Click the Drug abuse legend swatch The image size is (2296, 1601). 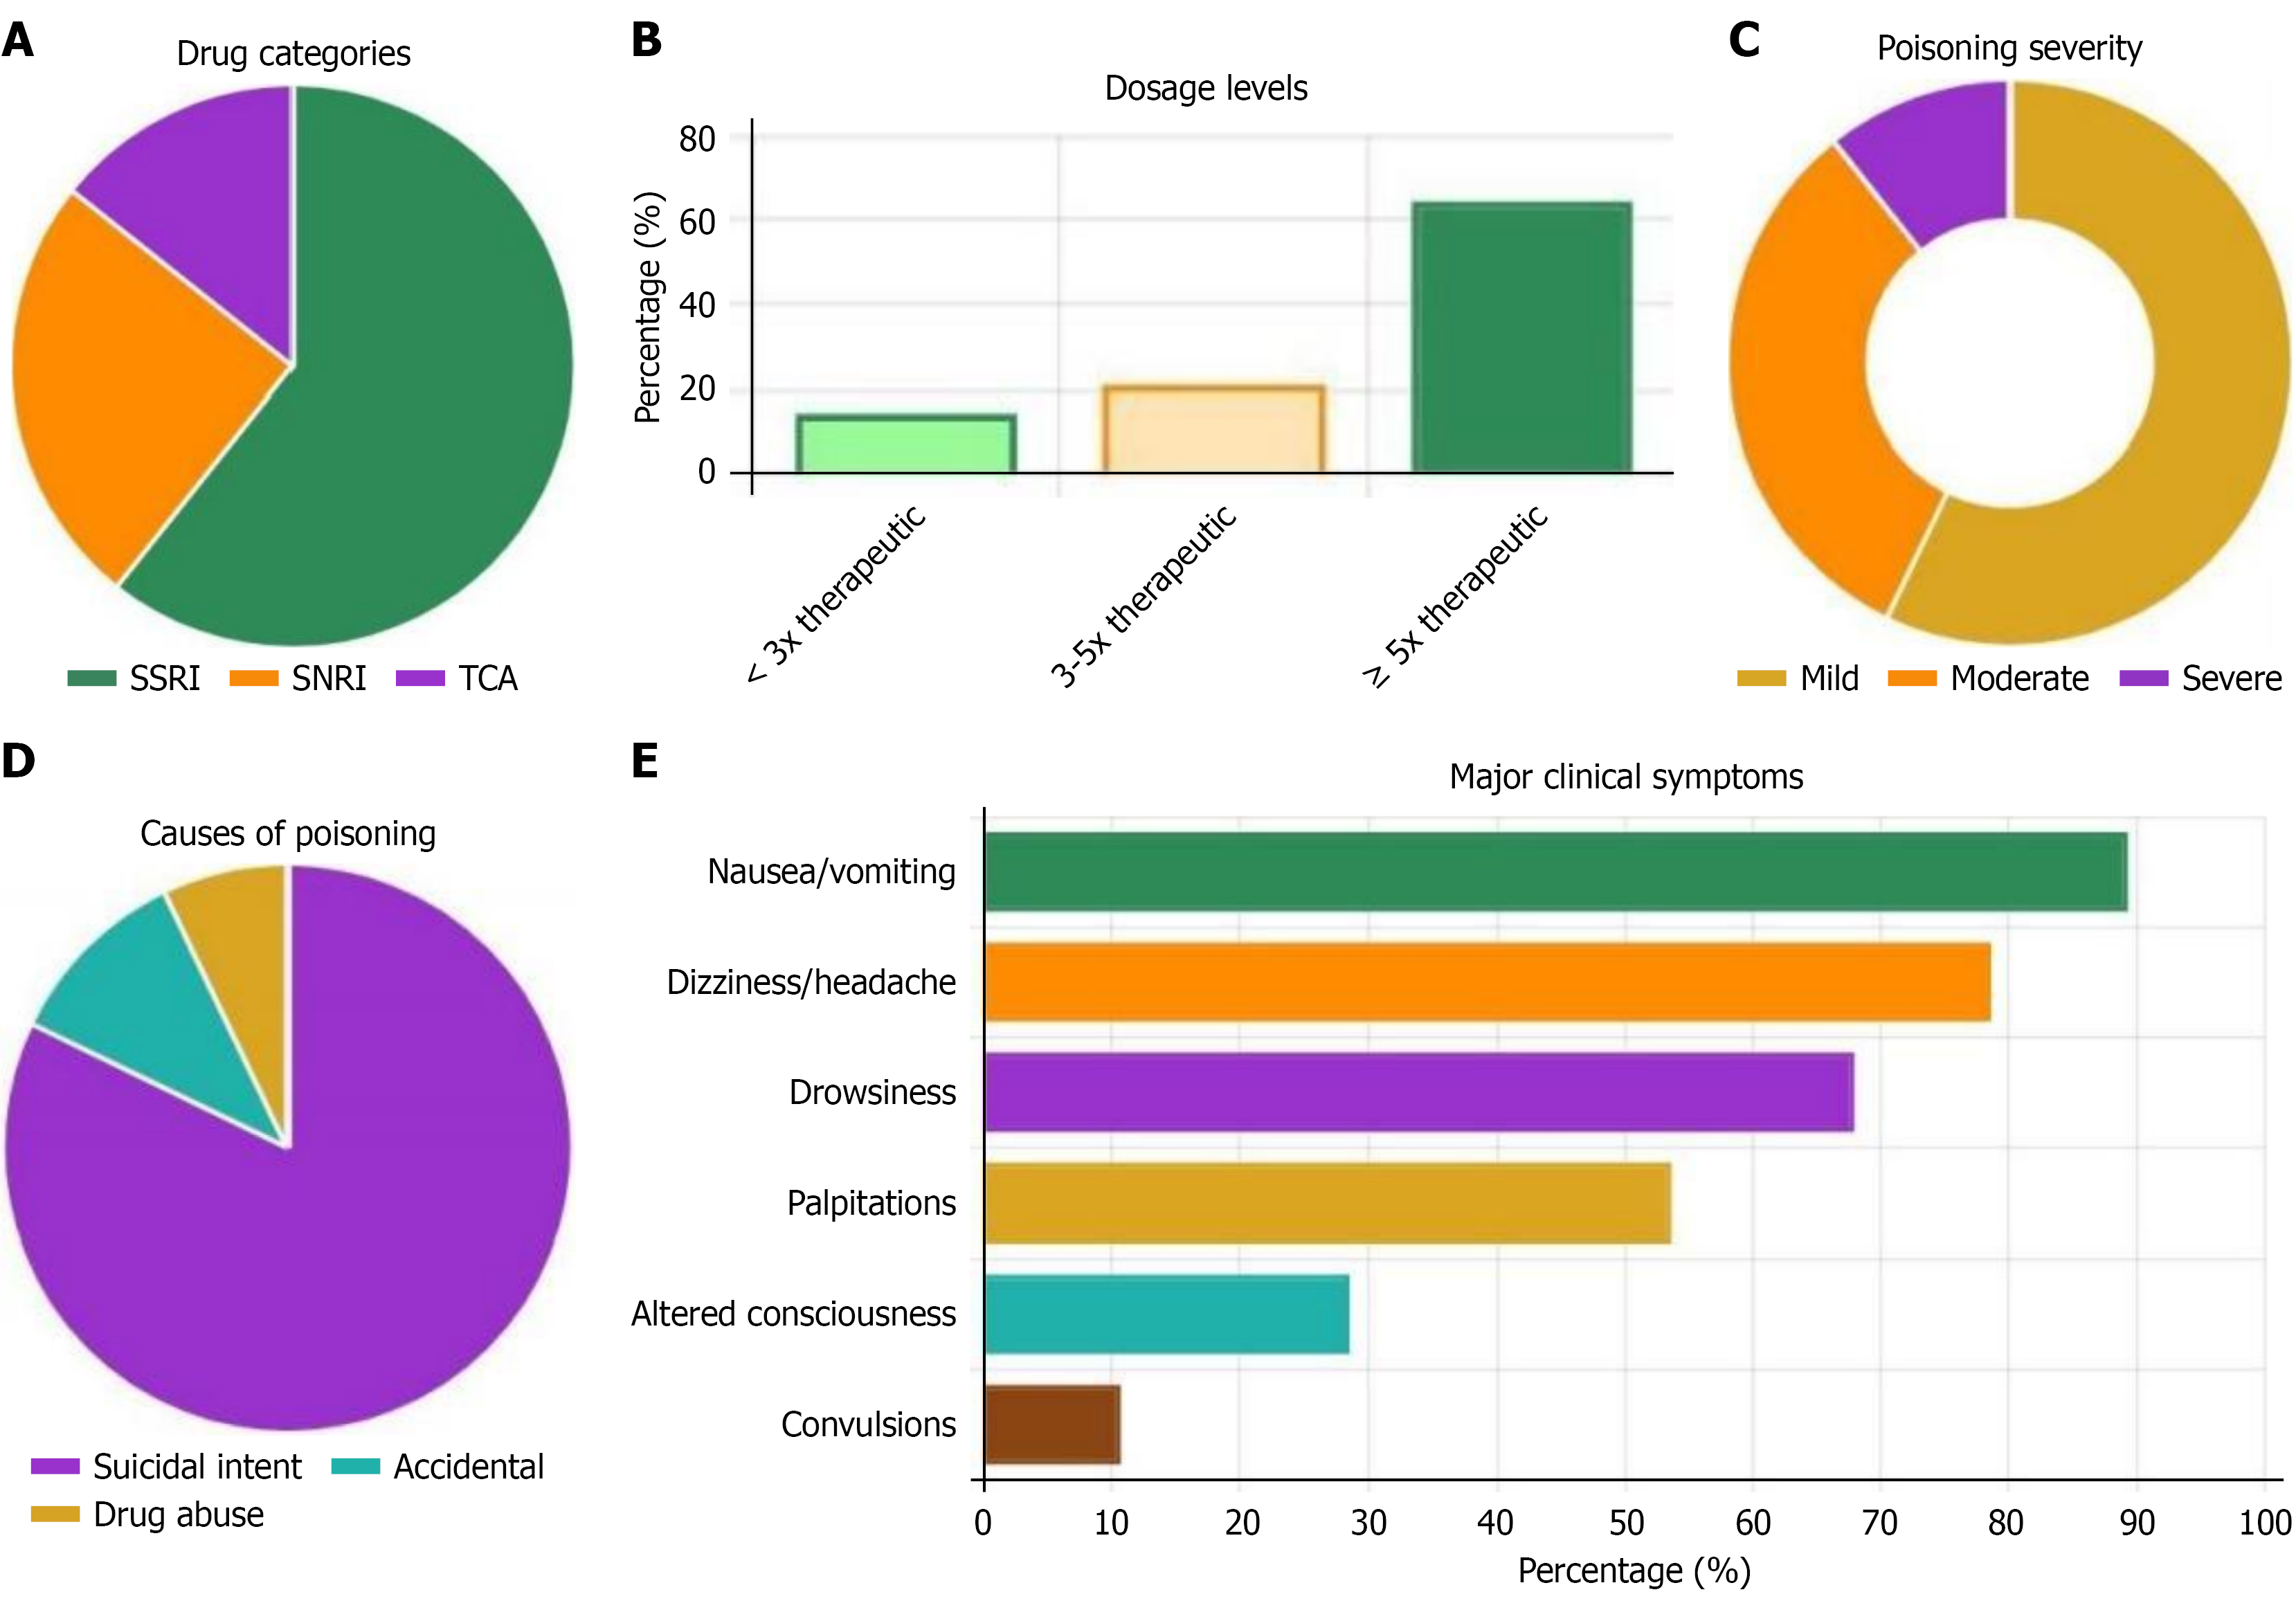(55, 1514)
